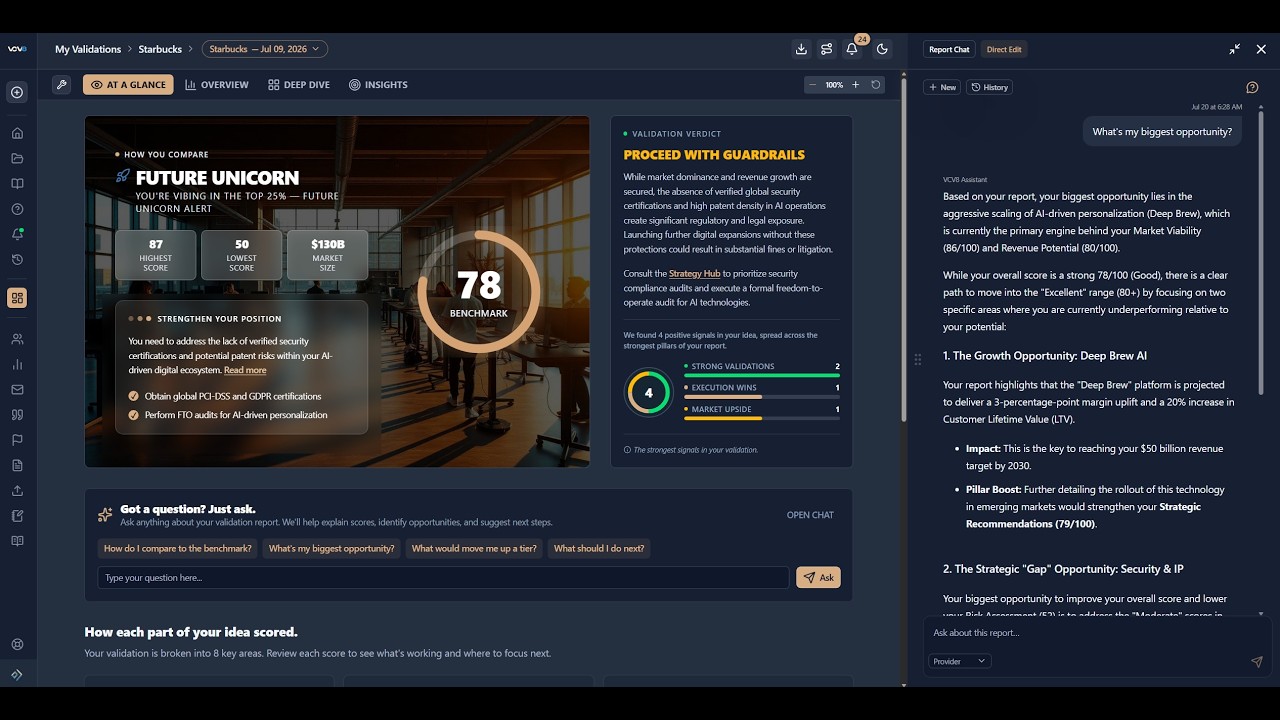Switch to Direct Edit mode
The image size is (1280, 720).
click(x=1004, y=49)
